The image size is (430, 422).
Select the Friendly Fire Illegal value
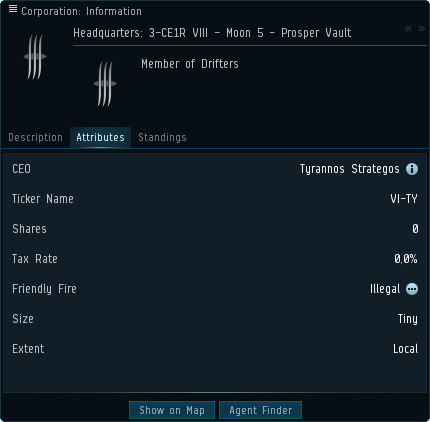(x=385, y=289)
